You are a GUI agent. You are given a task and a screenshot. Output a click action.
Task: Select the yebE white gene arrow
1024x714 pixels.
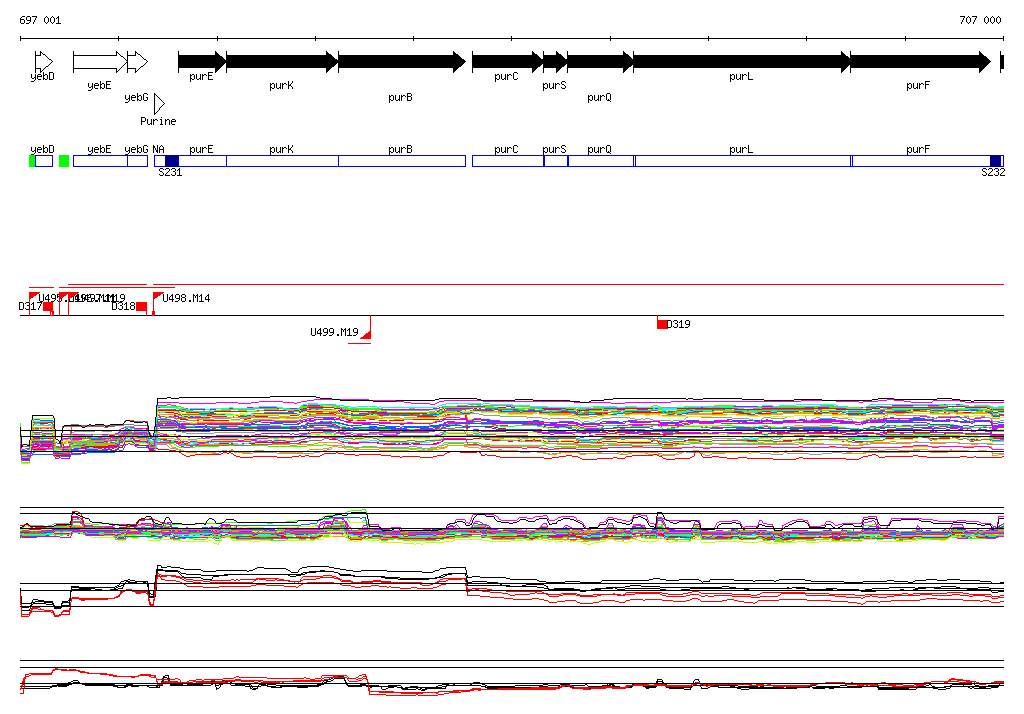99,62
